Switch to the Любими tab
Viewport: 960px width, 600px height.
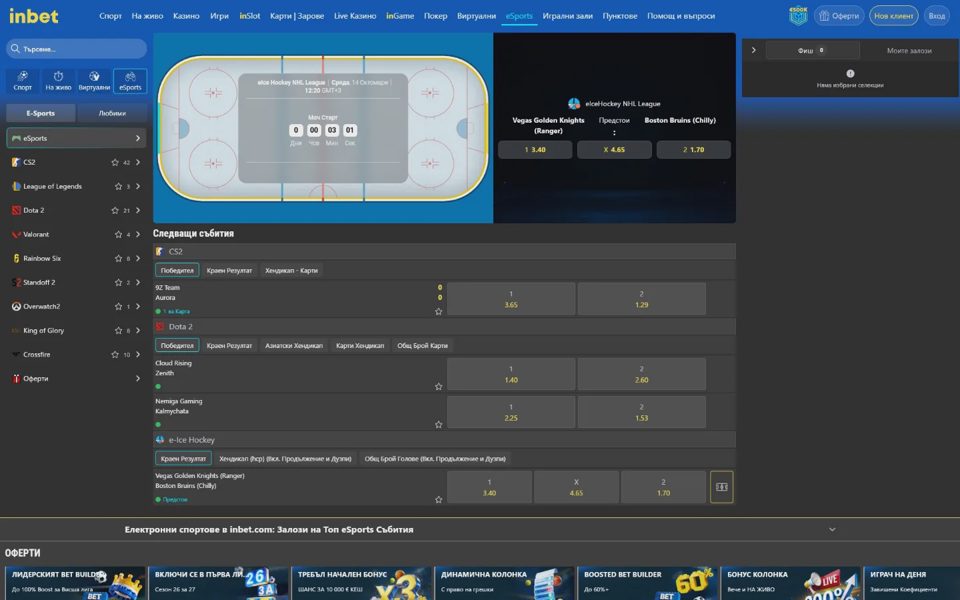112,113
